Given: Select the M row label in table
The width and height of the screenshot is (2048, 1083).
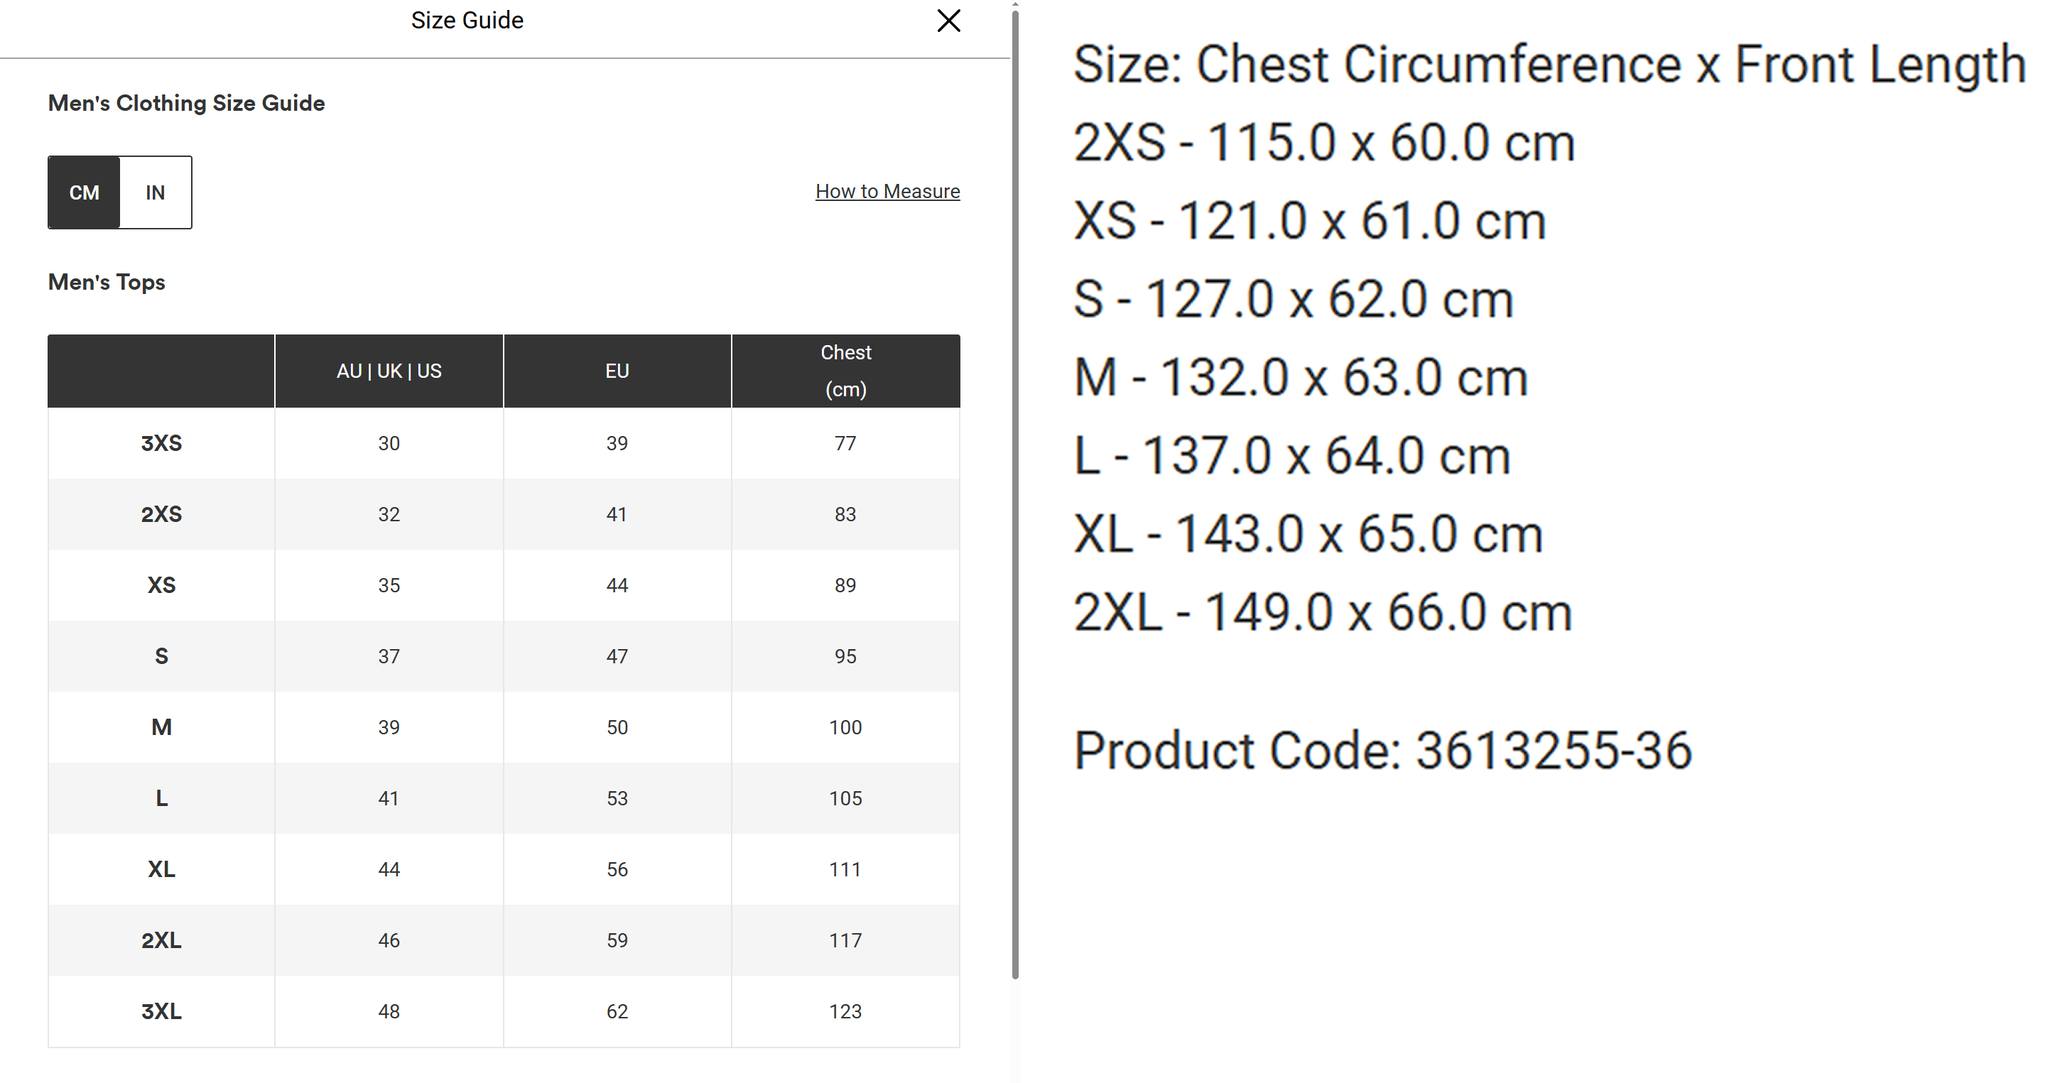Looking at the screenshot, I should tap(161, 727).
